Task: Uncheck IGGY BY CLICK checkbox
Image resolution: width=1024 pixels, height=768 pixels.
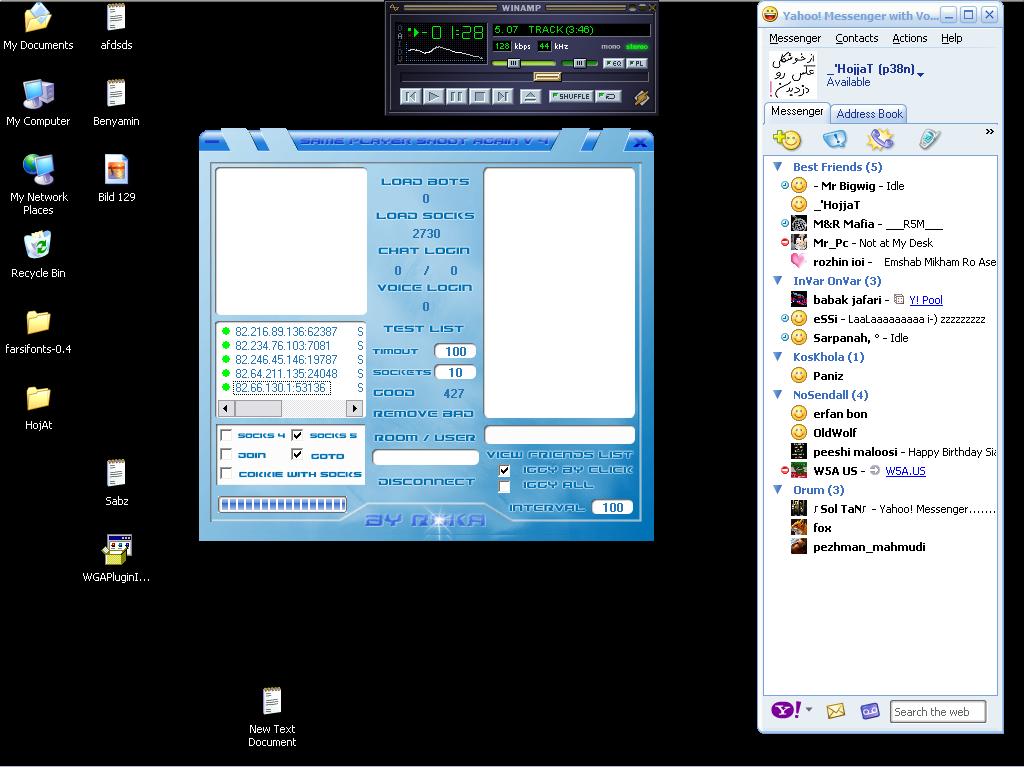Action: (504, 470)
